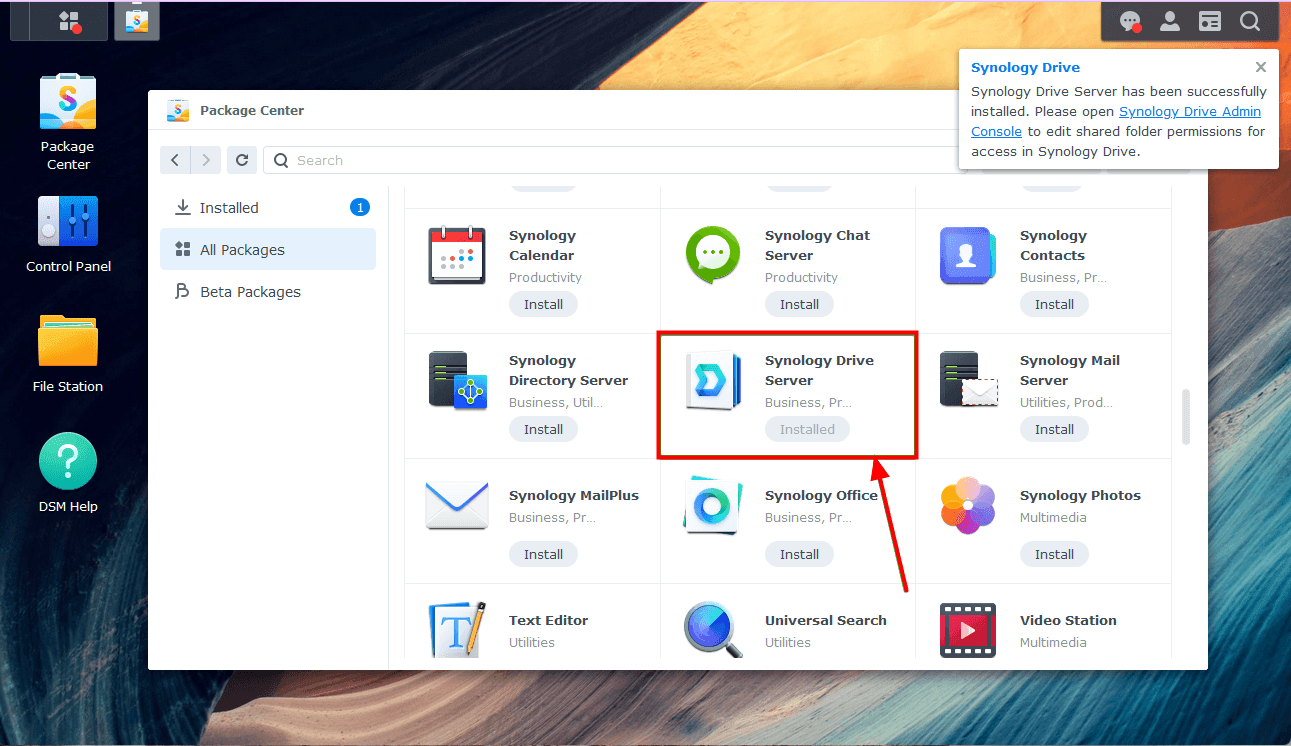Open the Synology Directory Server title
The width and height of the screenshot is (1291, 746).
(569, 371)
